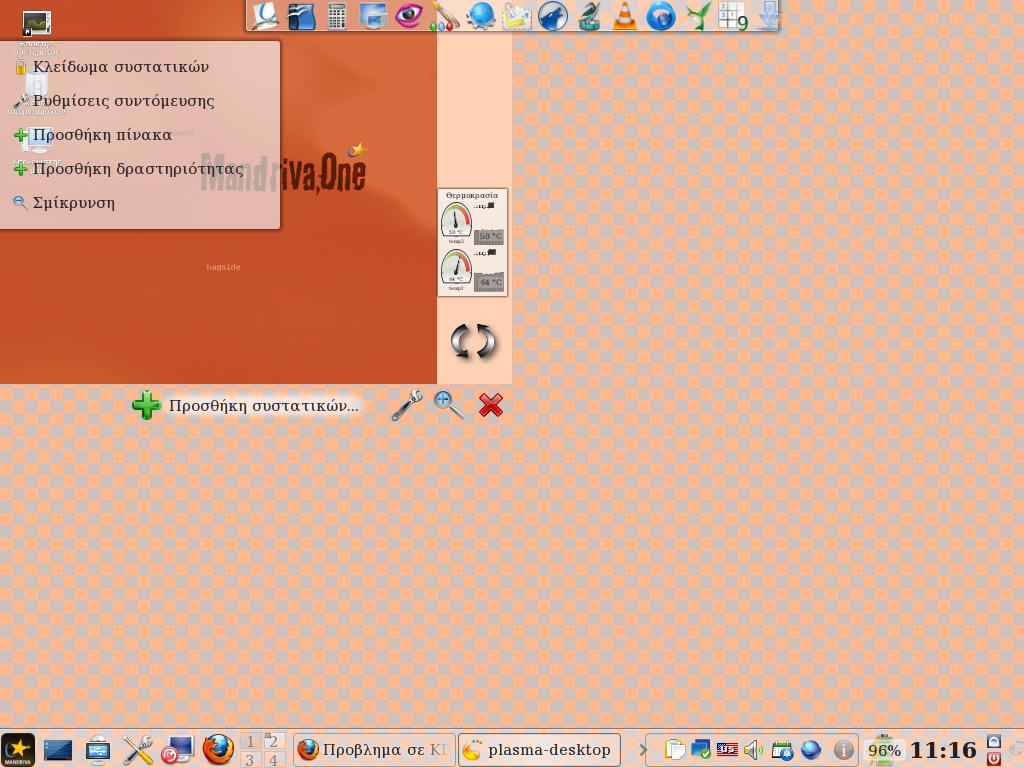1024x768 pixels.
Task: Open the Mandriva start menu
Action: coord(18,750)
